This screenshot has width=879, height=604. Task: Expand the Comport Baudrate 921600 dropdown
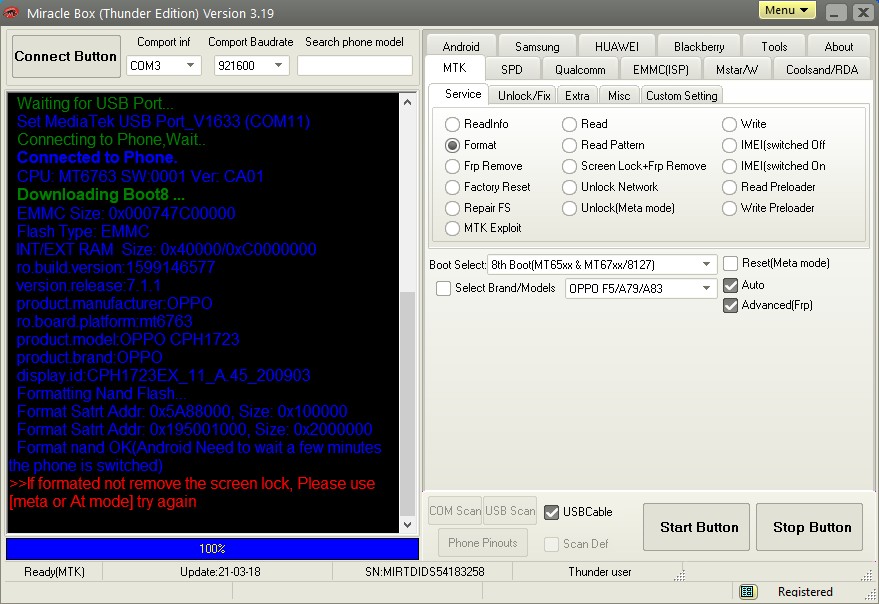[x=278, y=66]
